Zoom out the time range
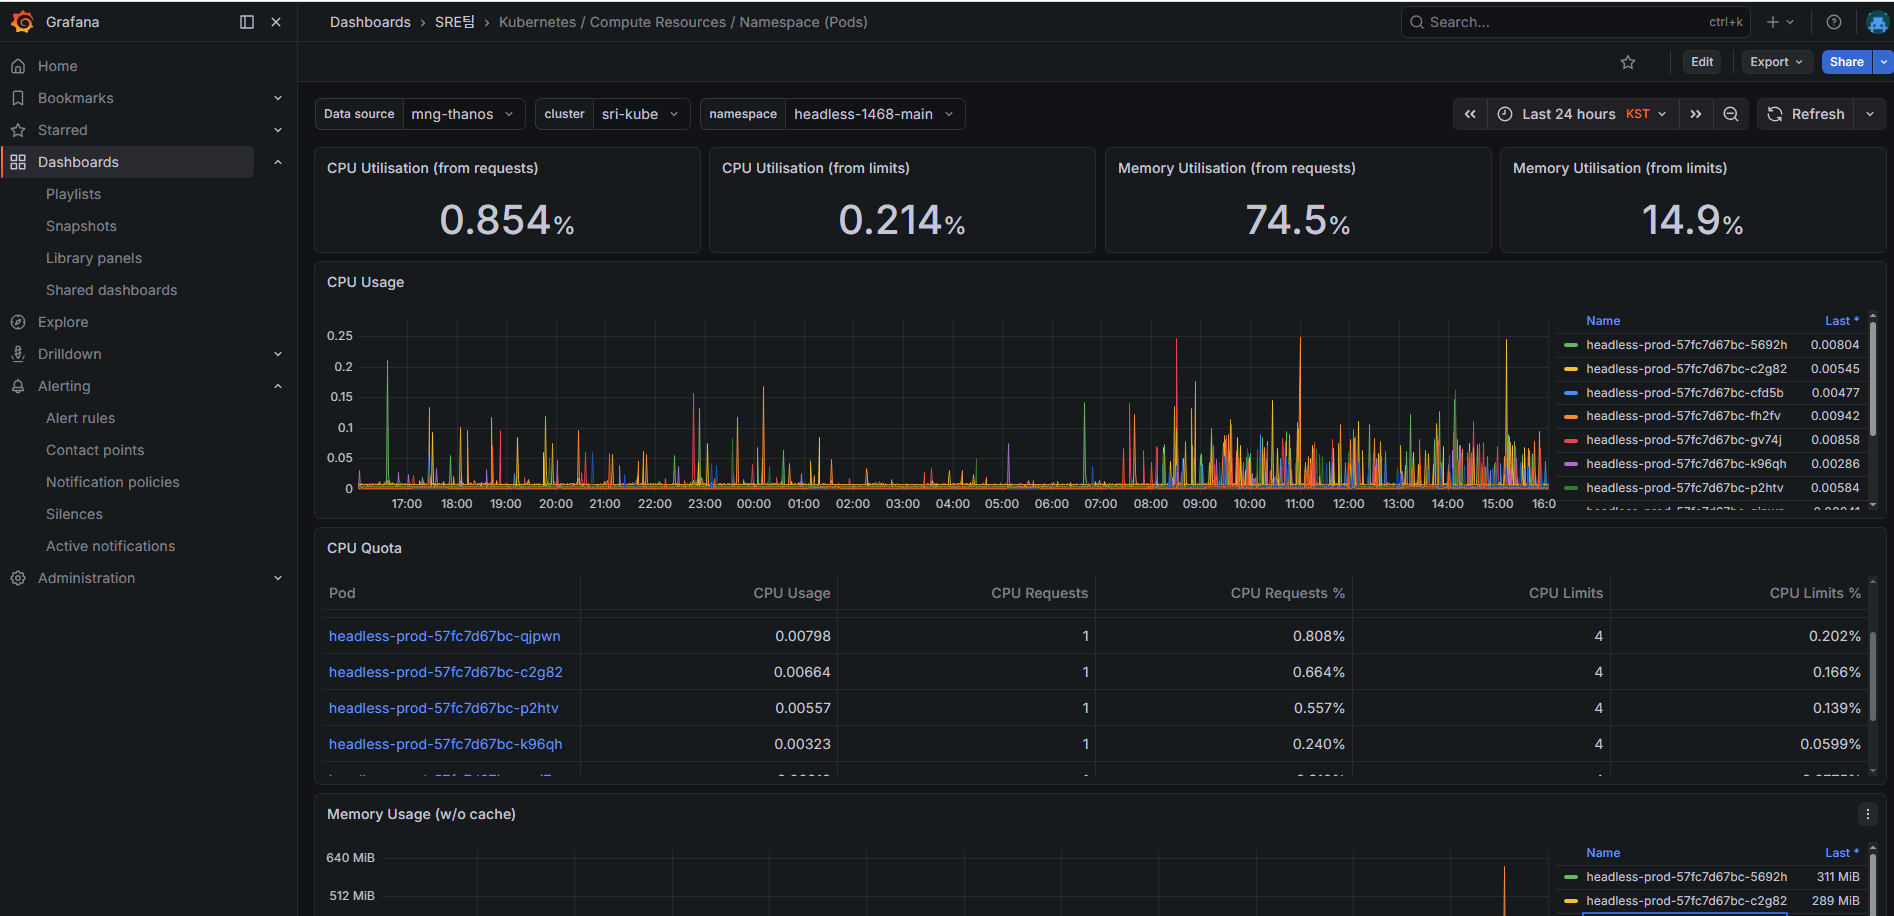 (1731, 114)
